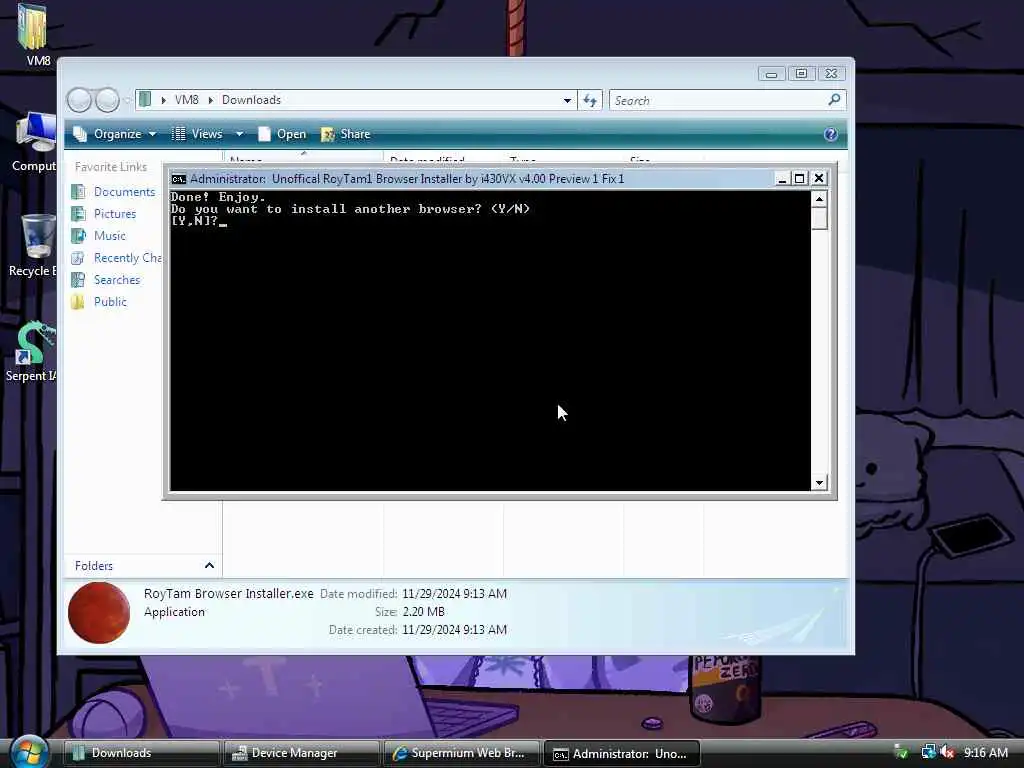This screenshot has height=768, width=1024.
Task: Switch to Supermium Web Browser taskbar button
Action: (x=462, y=753)
